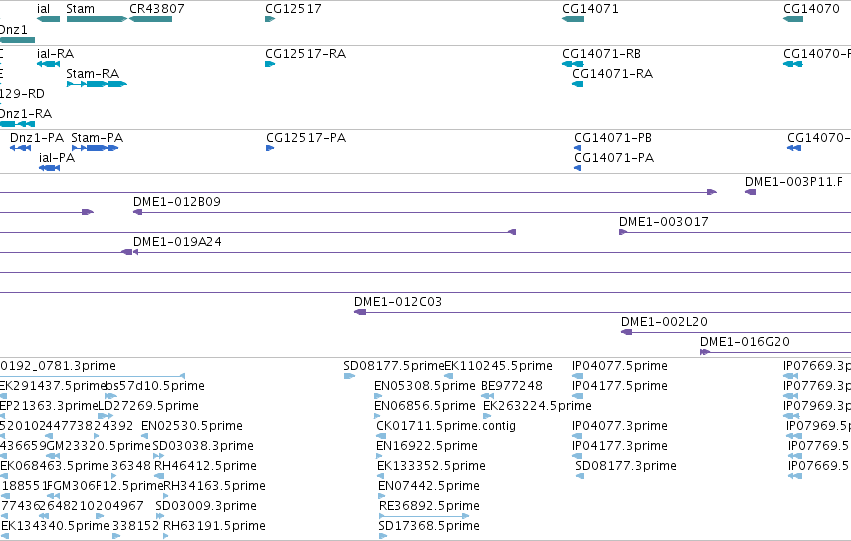Screen dimensions: 851x541
Task: Click the DME1-012B09 clone label
Action: click(x=177, y=202)
